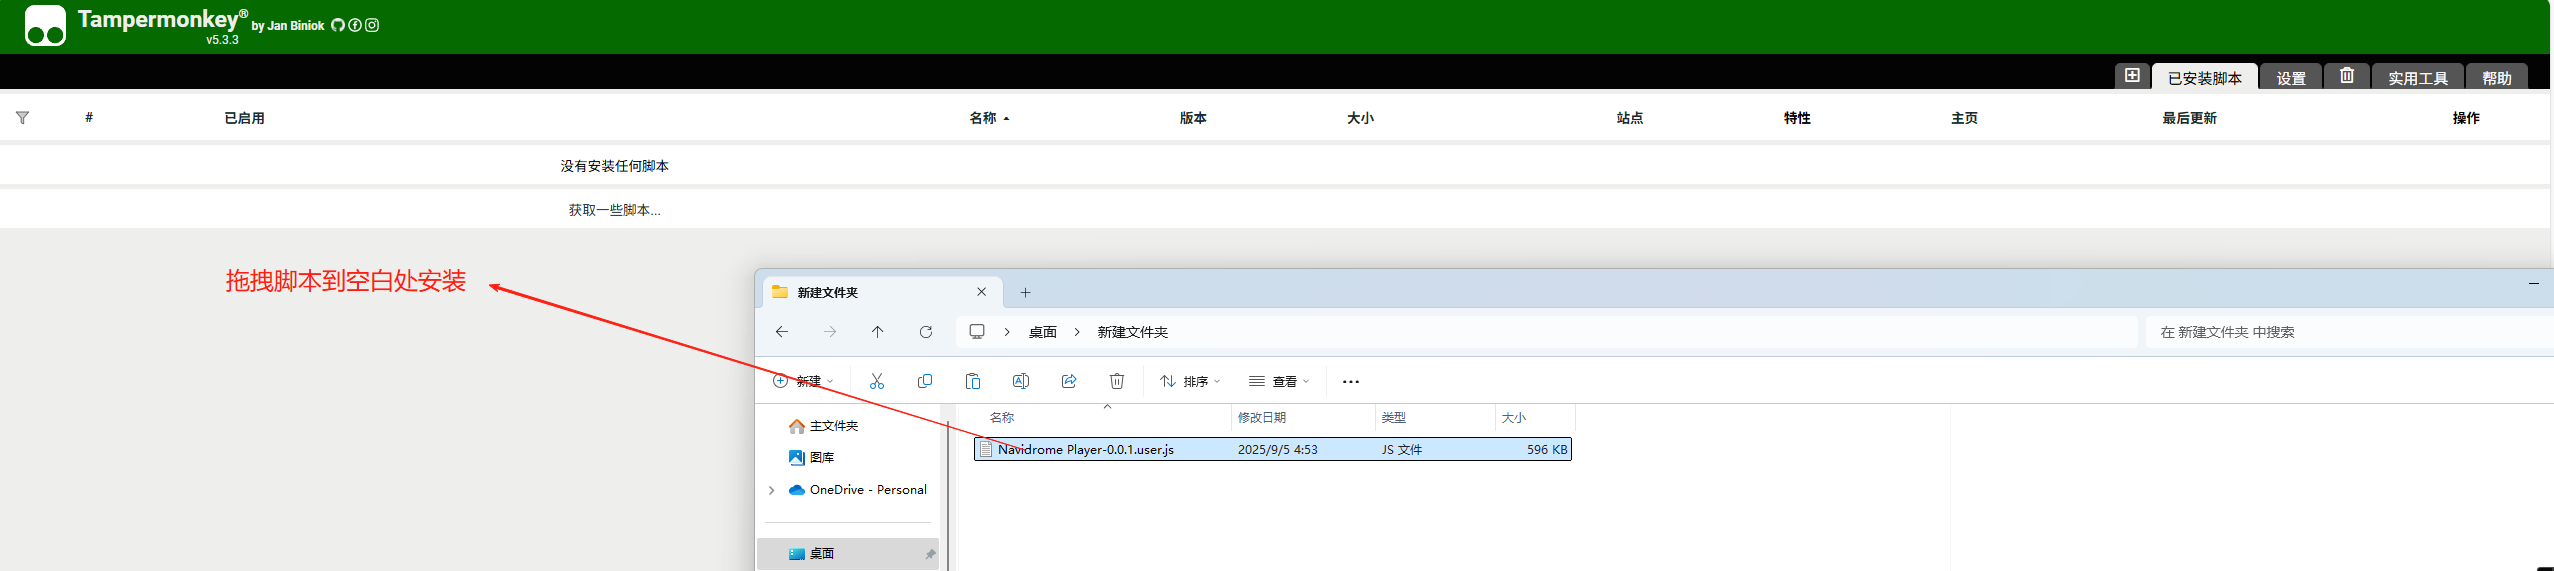Click the 站点 column header
Image resolution: width=2554 pixels, height=571 pixels.
pyautogui.click(x=1630, y=118)
